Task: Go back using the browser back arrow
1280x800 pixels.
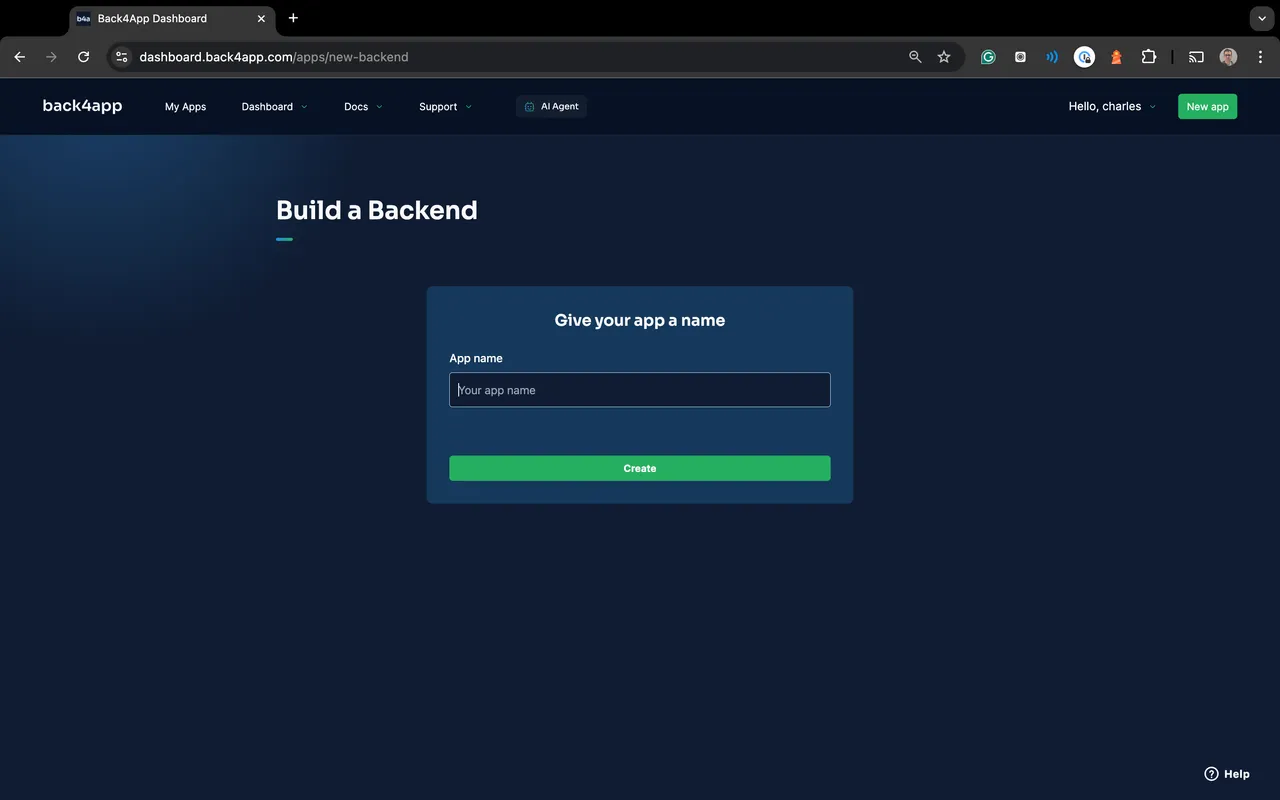Action: pyautogui.click(x=19, y=57)
